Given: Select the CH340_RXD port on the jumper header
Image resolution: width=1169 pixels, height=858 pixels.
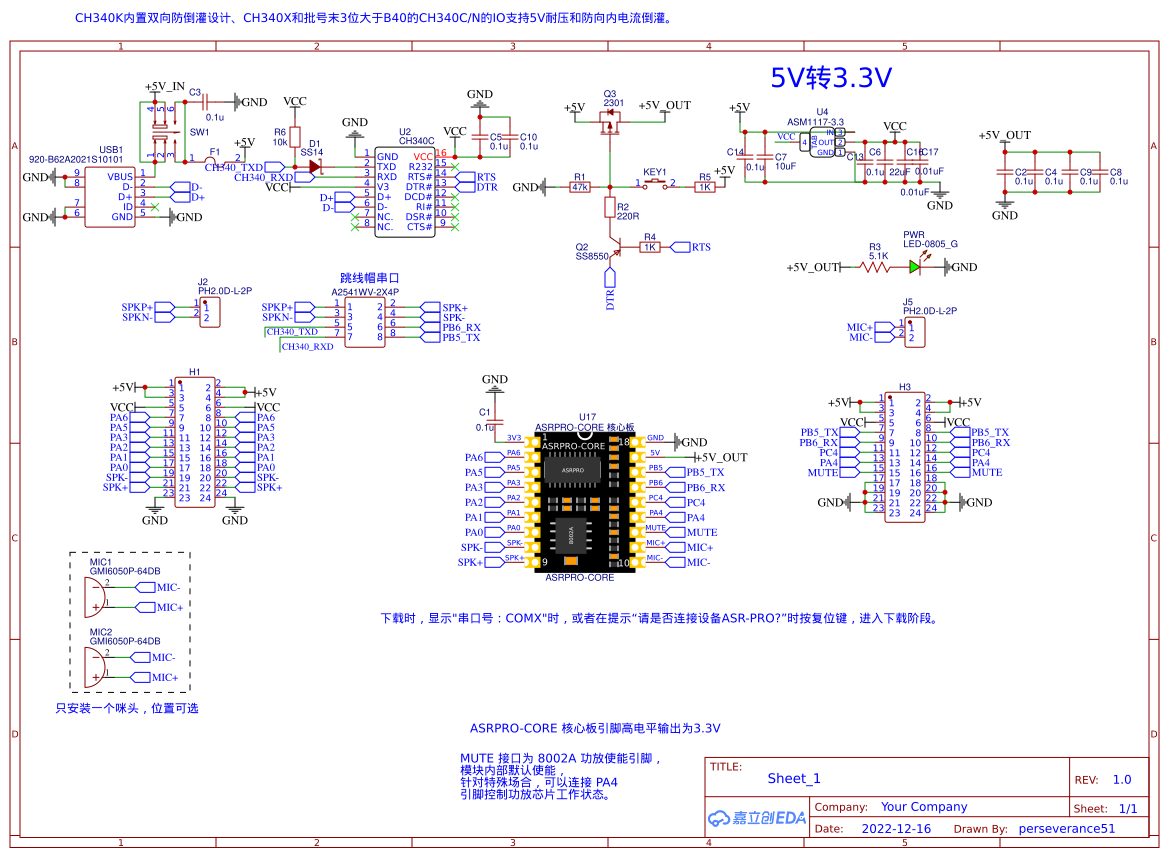Looking at the screenshot, I should click(307, 347).
